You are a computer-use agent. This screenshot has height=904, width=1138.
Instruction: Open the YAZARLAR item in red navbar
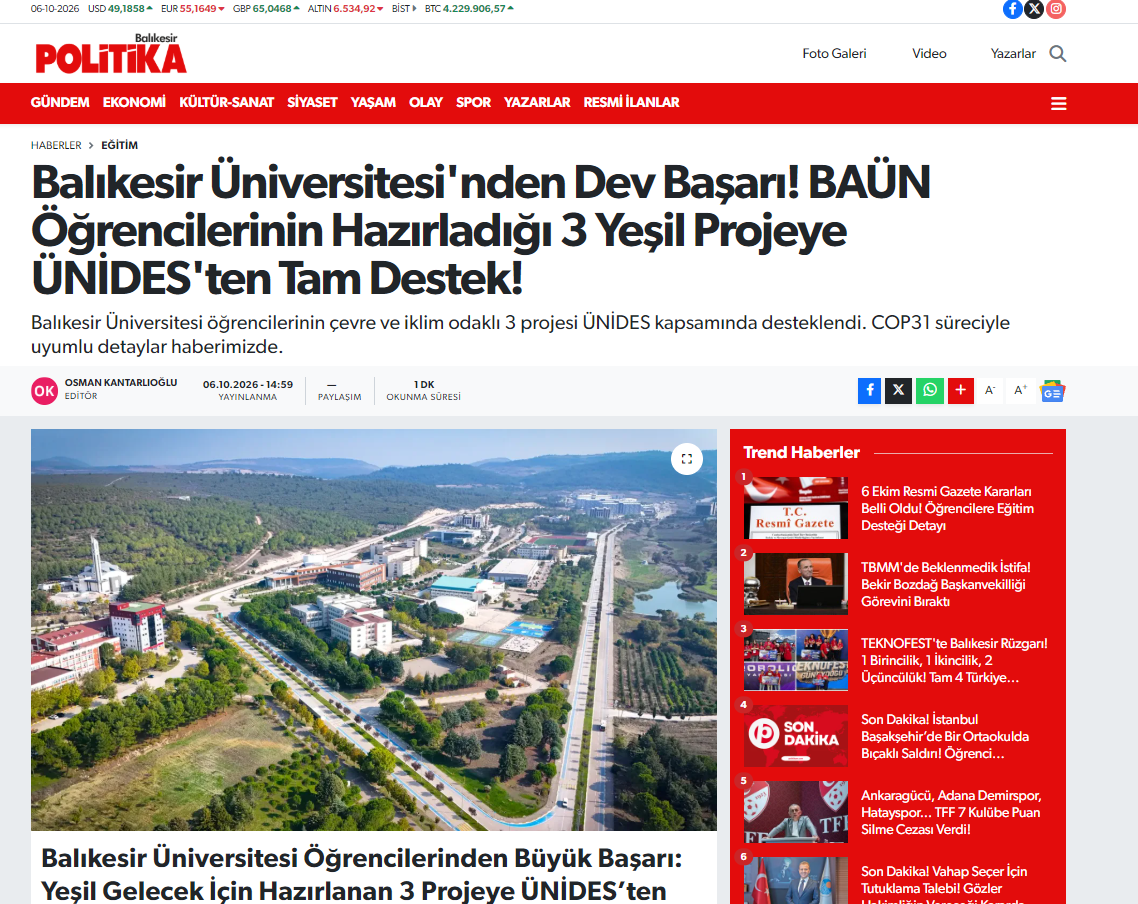(537, 102)
